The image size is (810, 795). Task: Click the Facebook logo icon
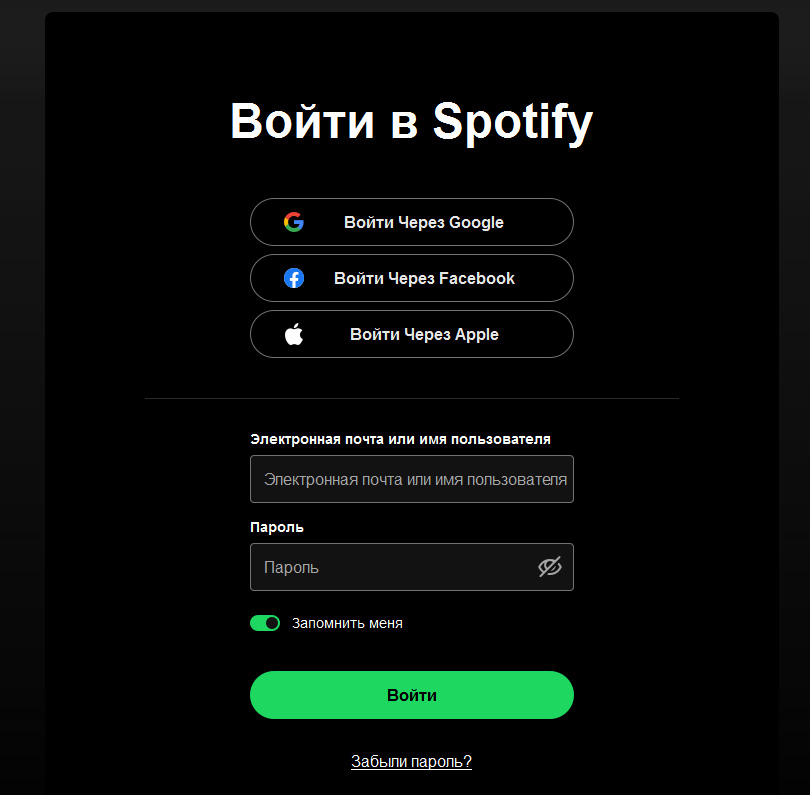pos(293,278)
